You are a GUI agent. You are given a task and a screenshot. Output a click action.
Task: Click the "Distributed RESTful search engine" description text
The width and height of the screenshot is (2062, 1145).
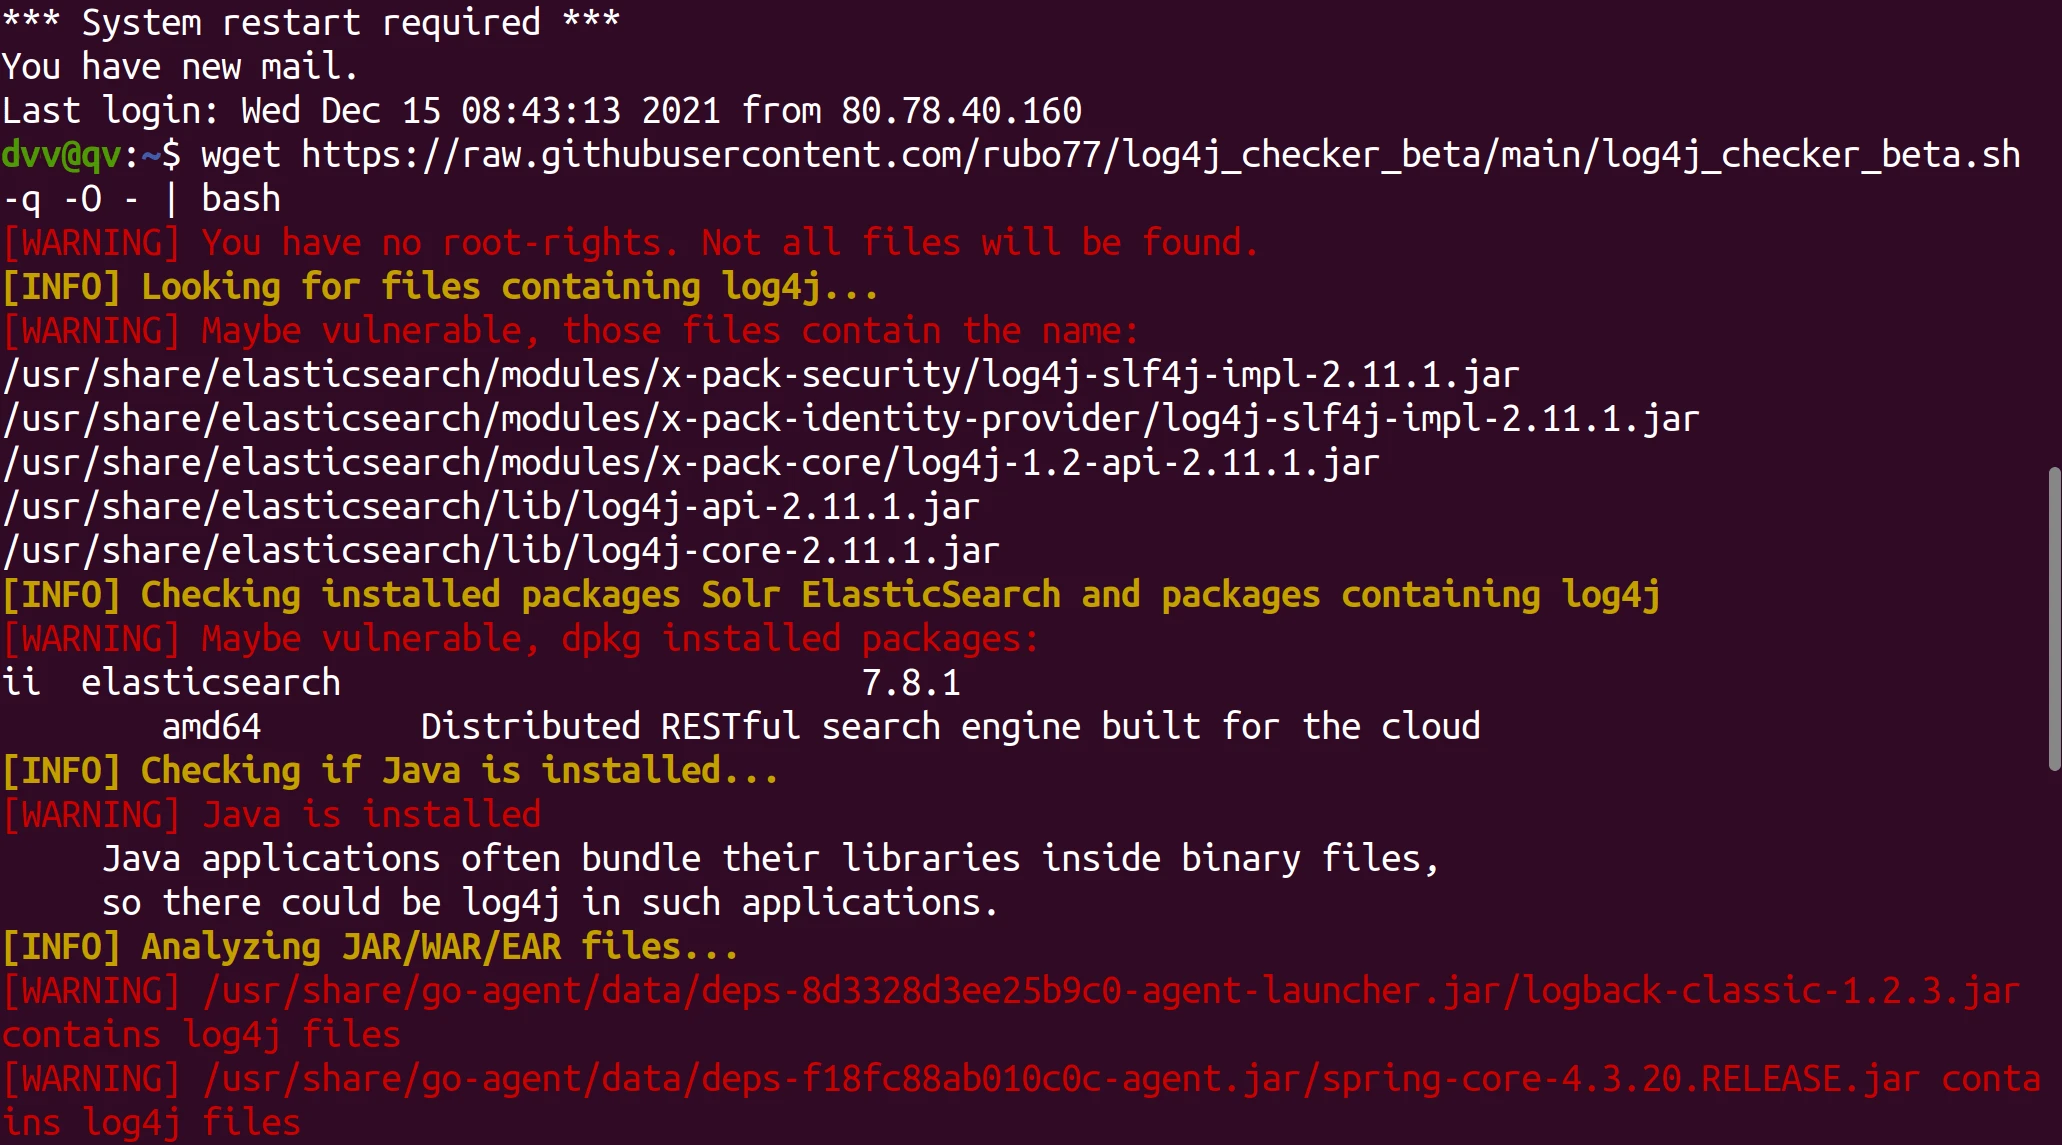(x=950, y=727)
